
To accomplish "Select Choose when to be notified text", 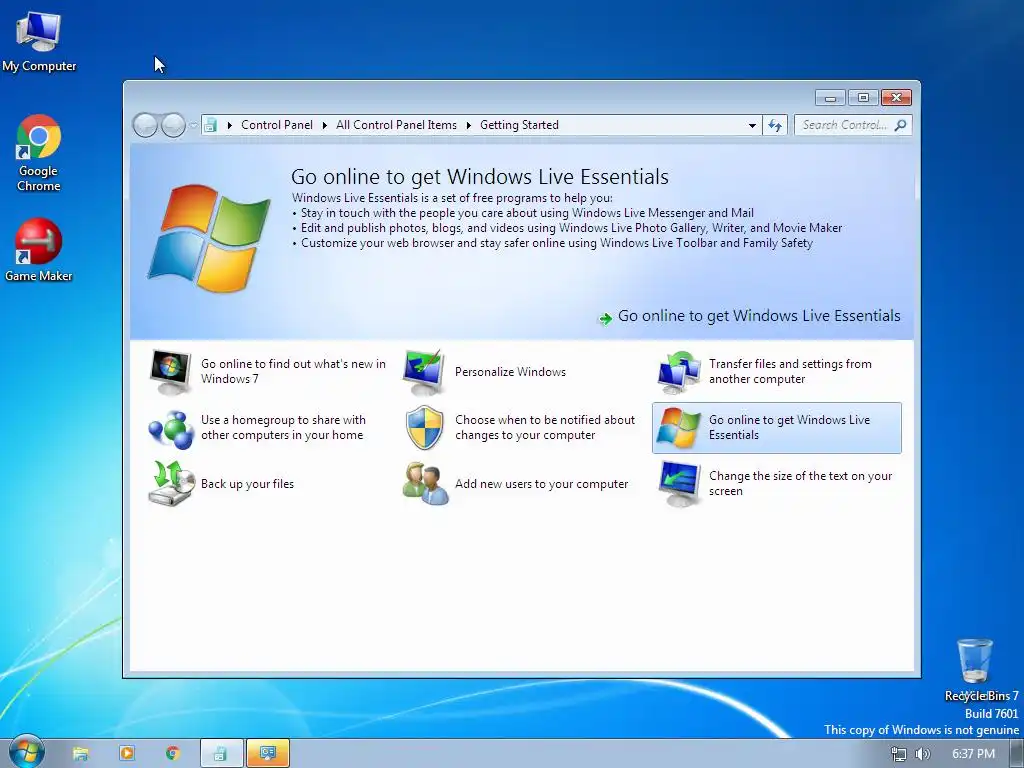I will tap(545, 428).
